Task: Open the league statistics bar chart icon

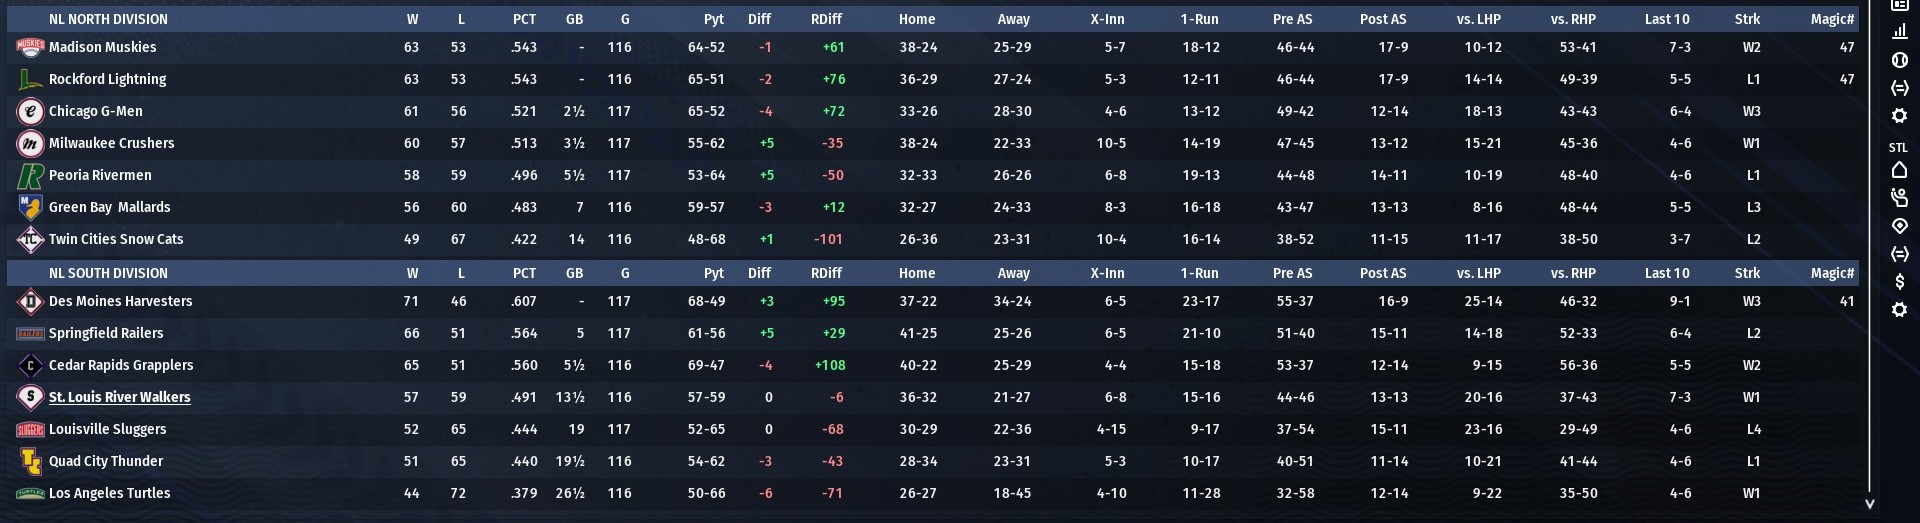Action: coord(1899,32)
